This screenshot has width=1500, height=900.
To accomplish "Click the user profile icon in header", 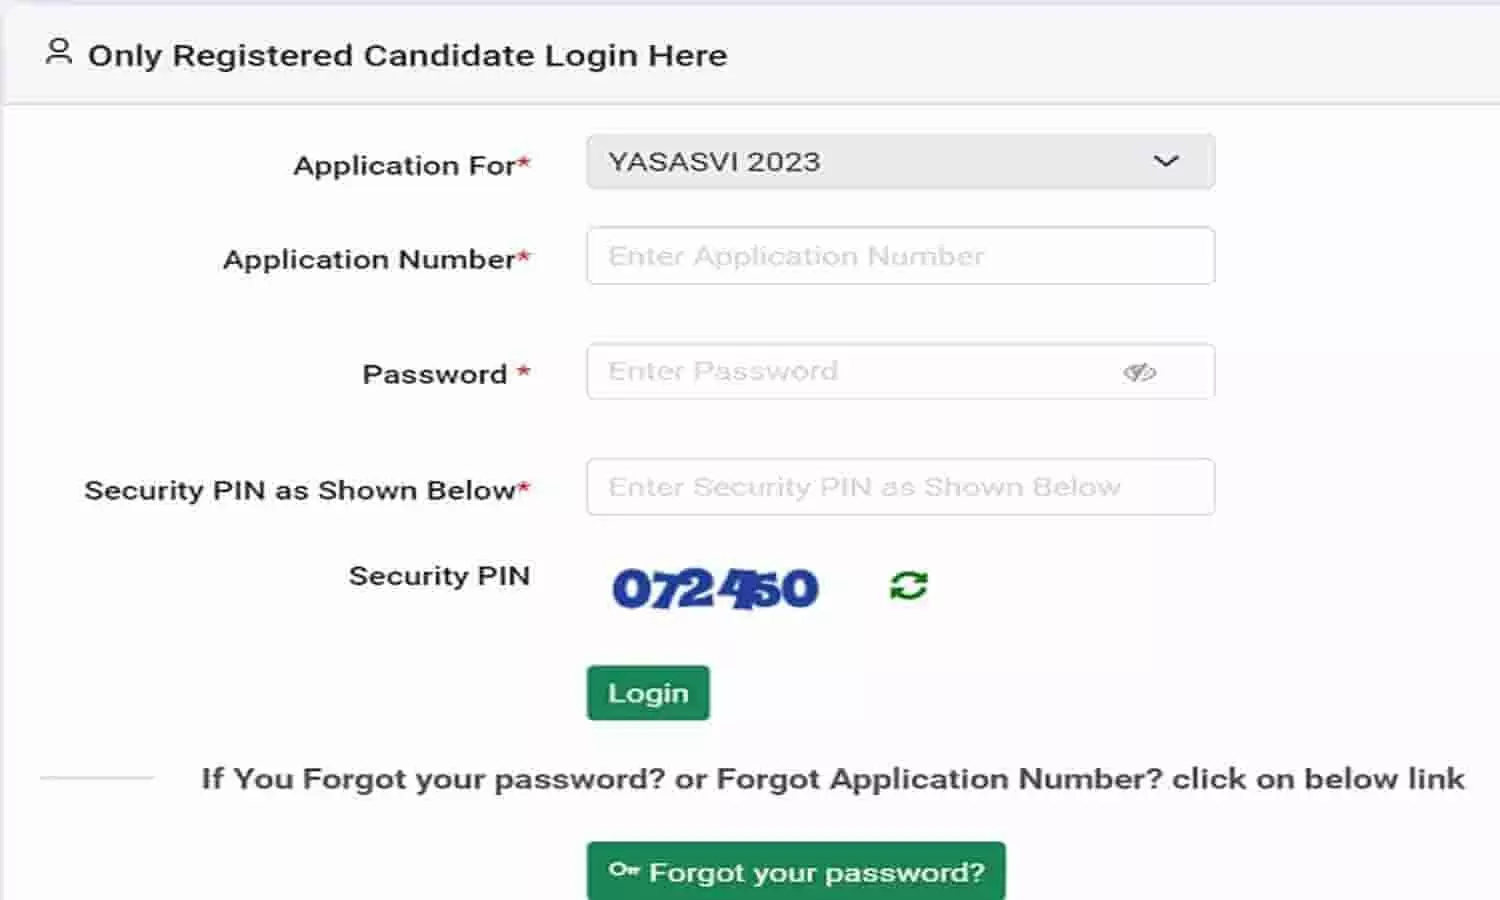I will click(59, 52).
